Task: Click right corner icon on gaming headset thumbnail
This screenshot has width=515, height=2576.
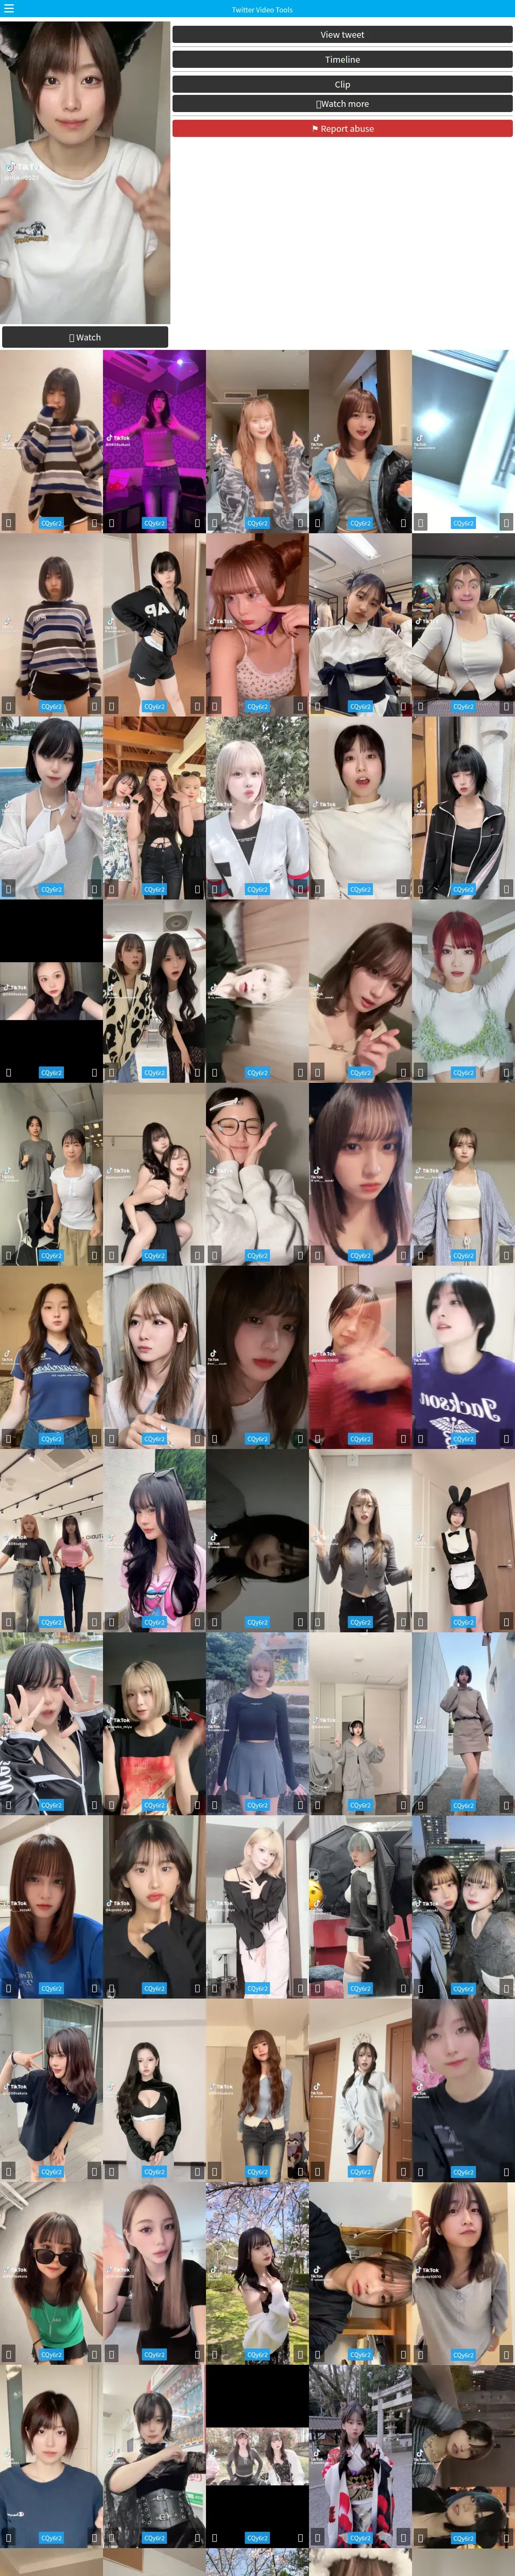Action: click(506, 706)
